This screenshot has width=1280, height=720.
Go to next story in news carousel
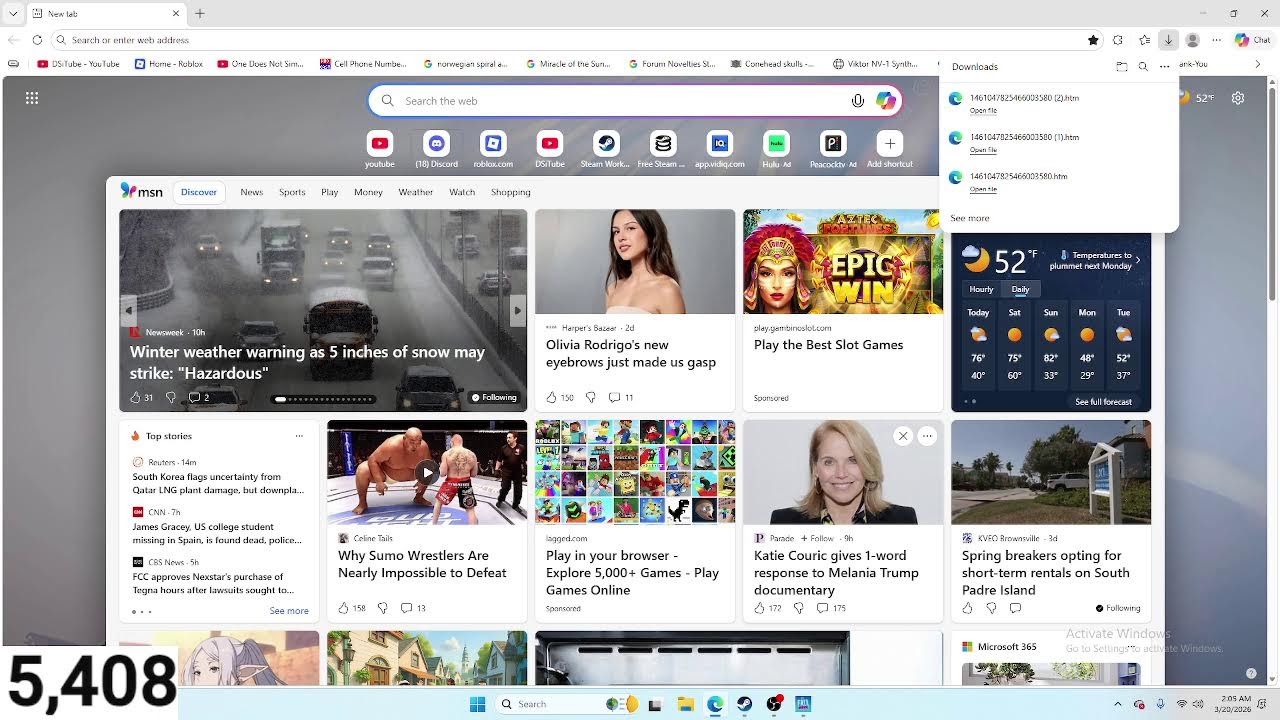coord(517,310)
